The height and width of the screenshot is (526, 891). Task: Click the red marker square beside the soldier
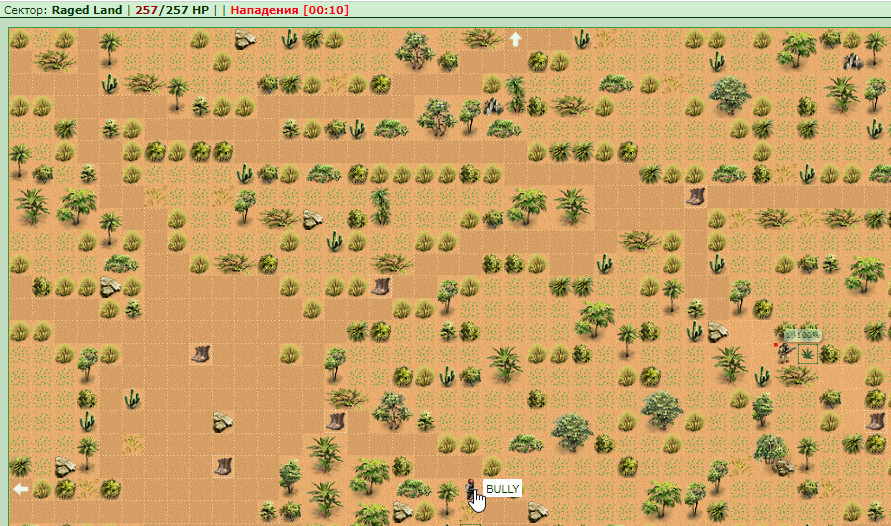[x=776, y=345]
